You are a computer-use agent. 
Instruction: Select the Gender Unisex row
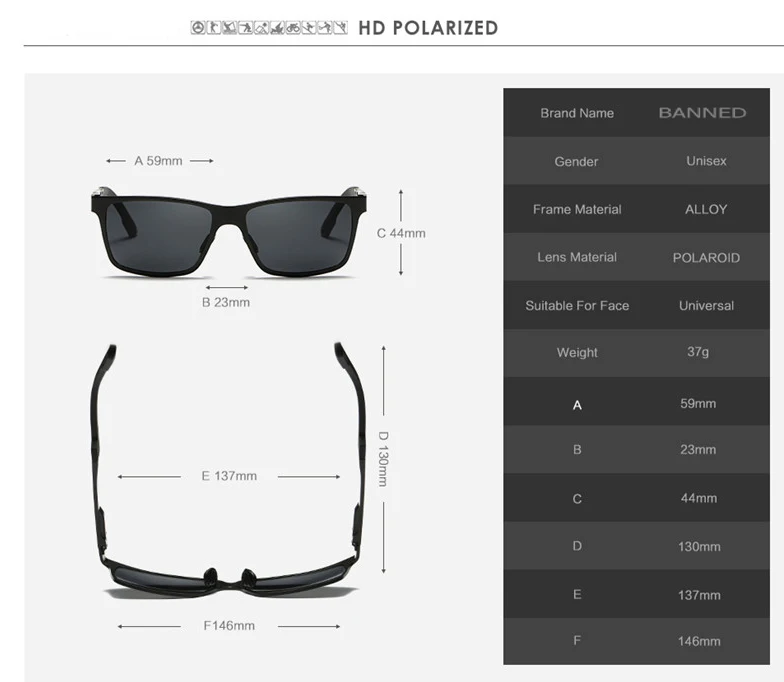tap(636, 161)
